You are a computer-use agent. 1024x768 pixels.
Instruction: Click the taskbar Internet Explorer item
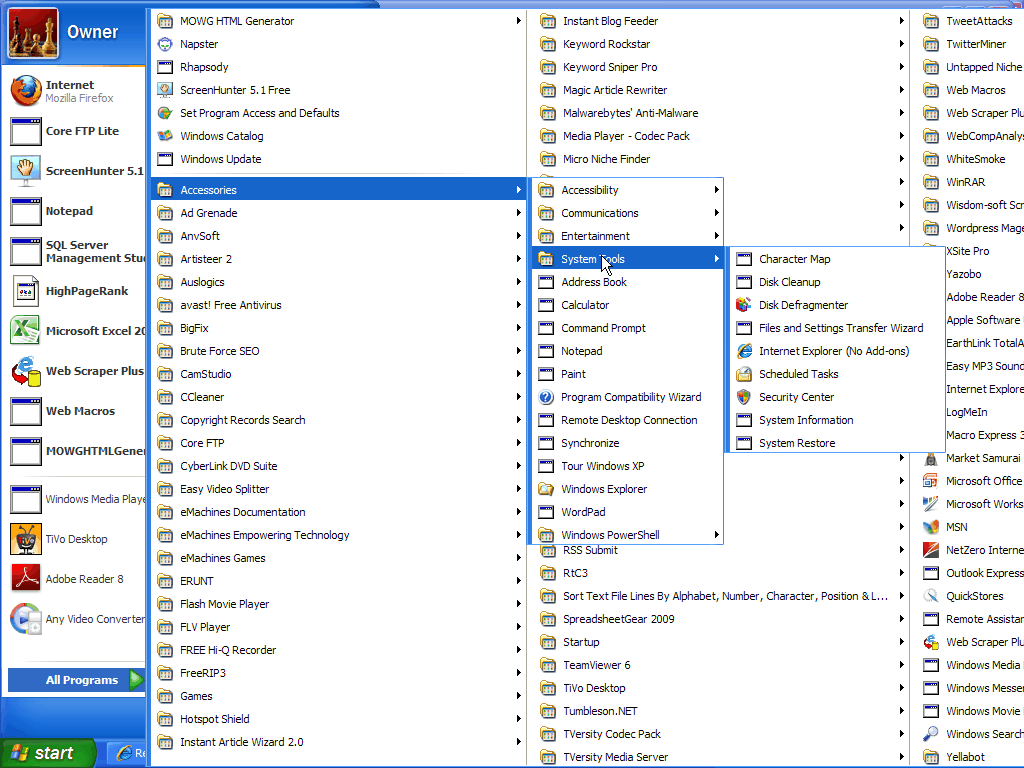click(127, 754)
